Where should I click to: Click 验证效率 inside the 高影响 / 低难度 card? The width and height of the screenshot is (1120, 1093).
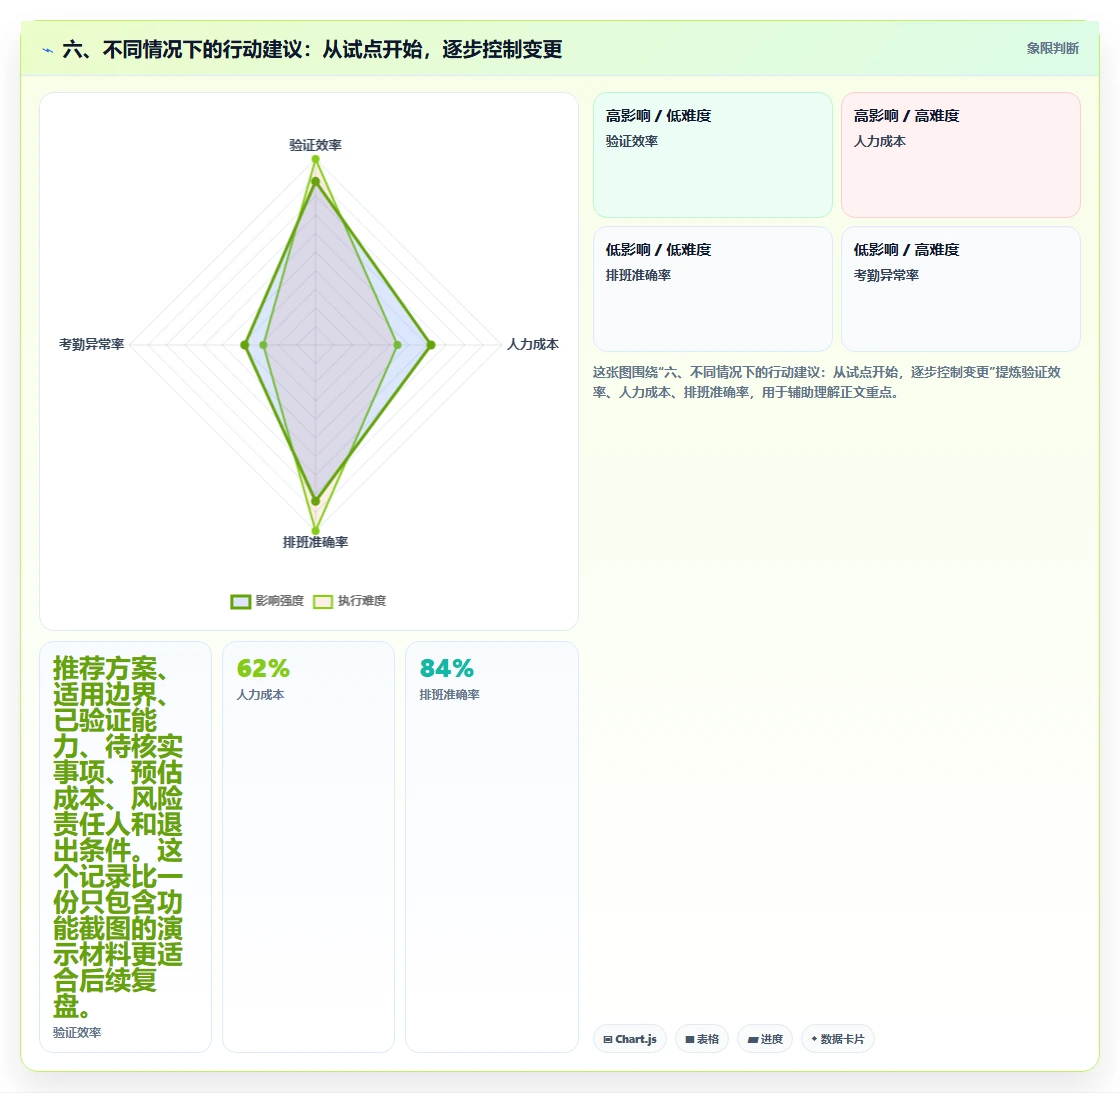click(x=631, y=141)
